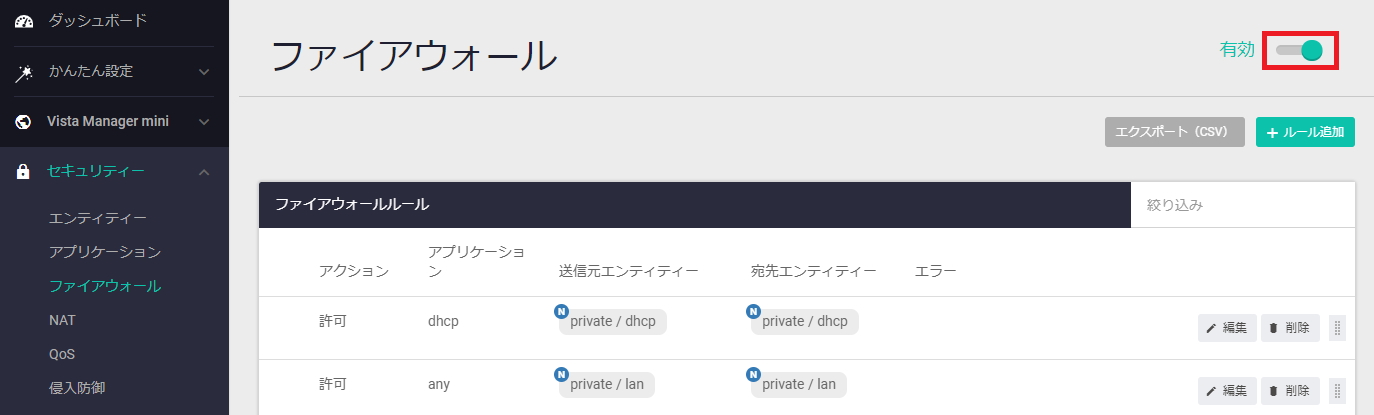Click the drag handle on the any rule row

(x=1337, y=391)
